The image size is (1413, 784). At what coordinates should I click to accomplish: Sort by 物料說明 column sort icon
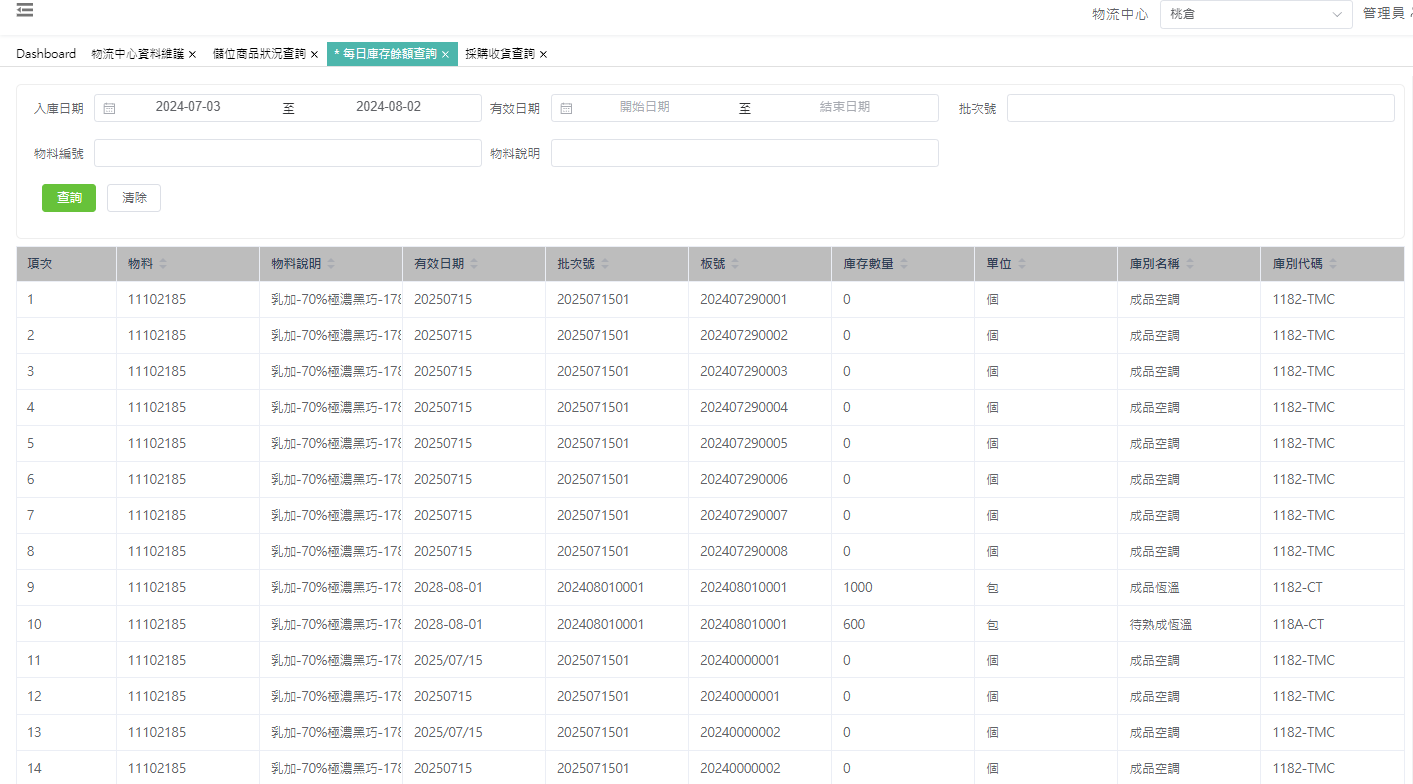[x=331, y=264]
